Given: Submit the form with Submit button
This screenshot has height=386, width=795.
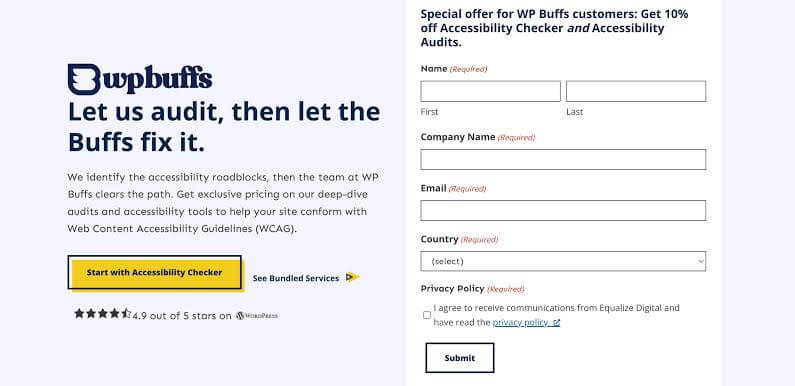Looking at the screenshot, I should [x=460, y=358].
